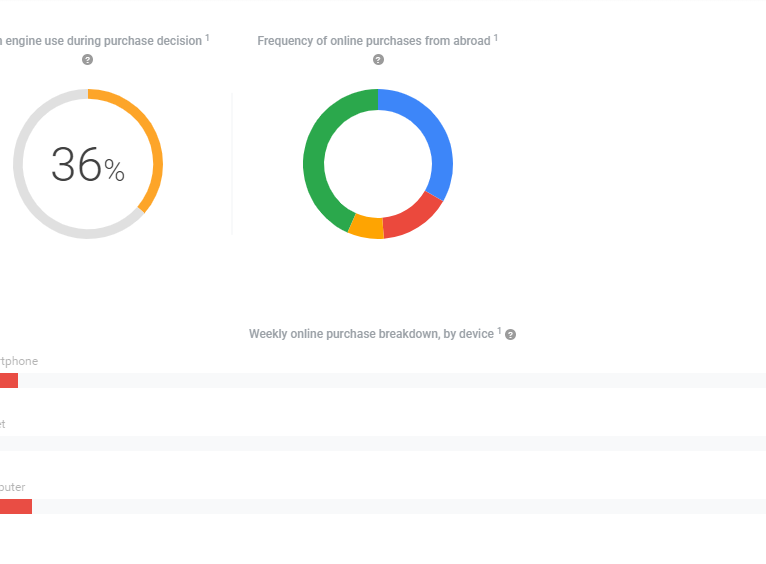Click the orange segment of the donut chart
The image size is (766, 564).
coord(366,227)
